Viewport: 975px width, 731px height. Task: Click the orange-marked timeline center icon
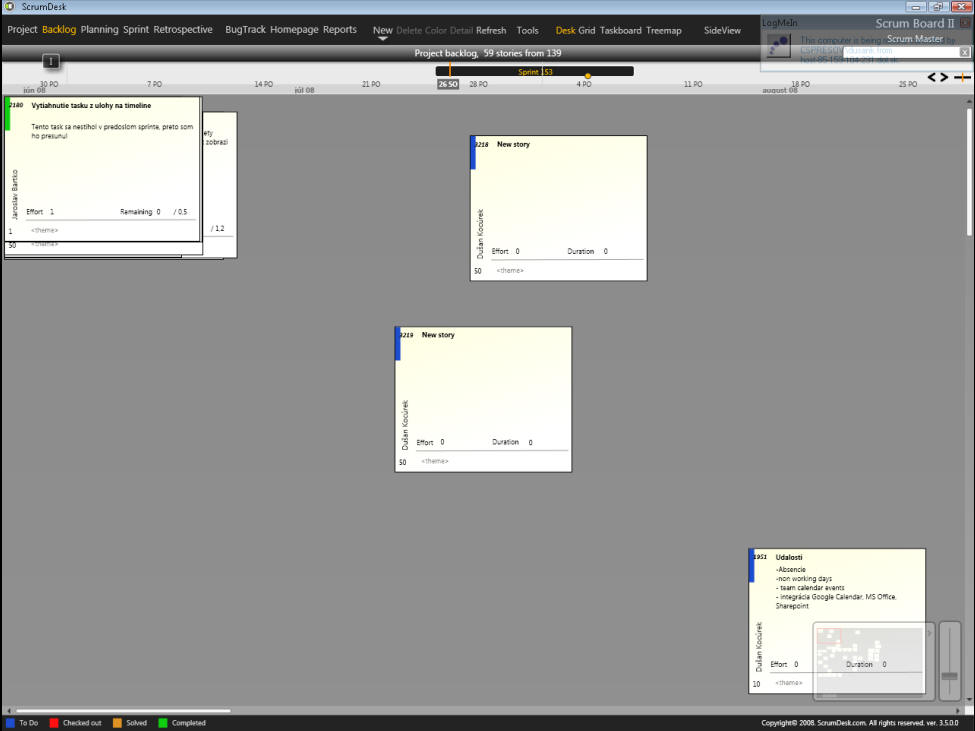tap(962, 77)
